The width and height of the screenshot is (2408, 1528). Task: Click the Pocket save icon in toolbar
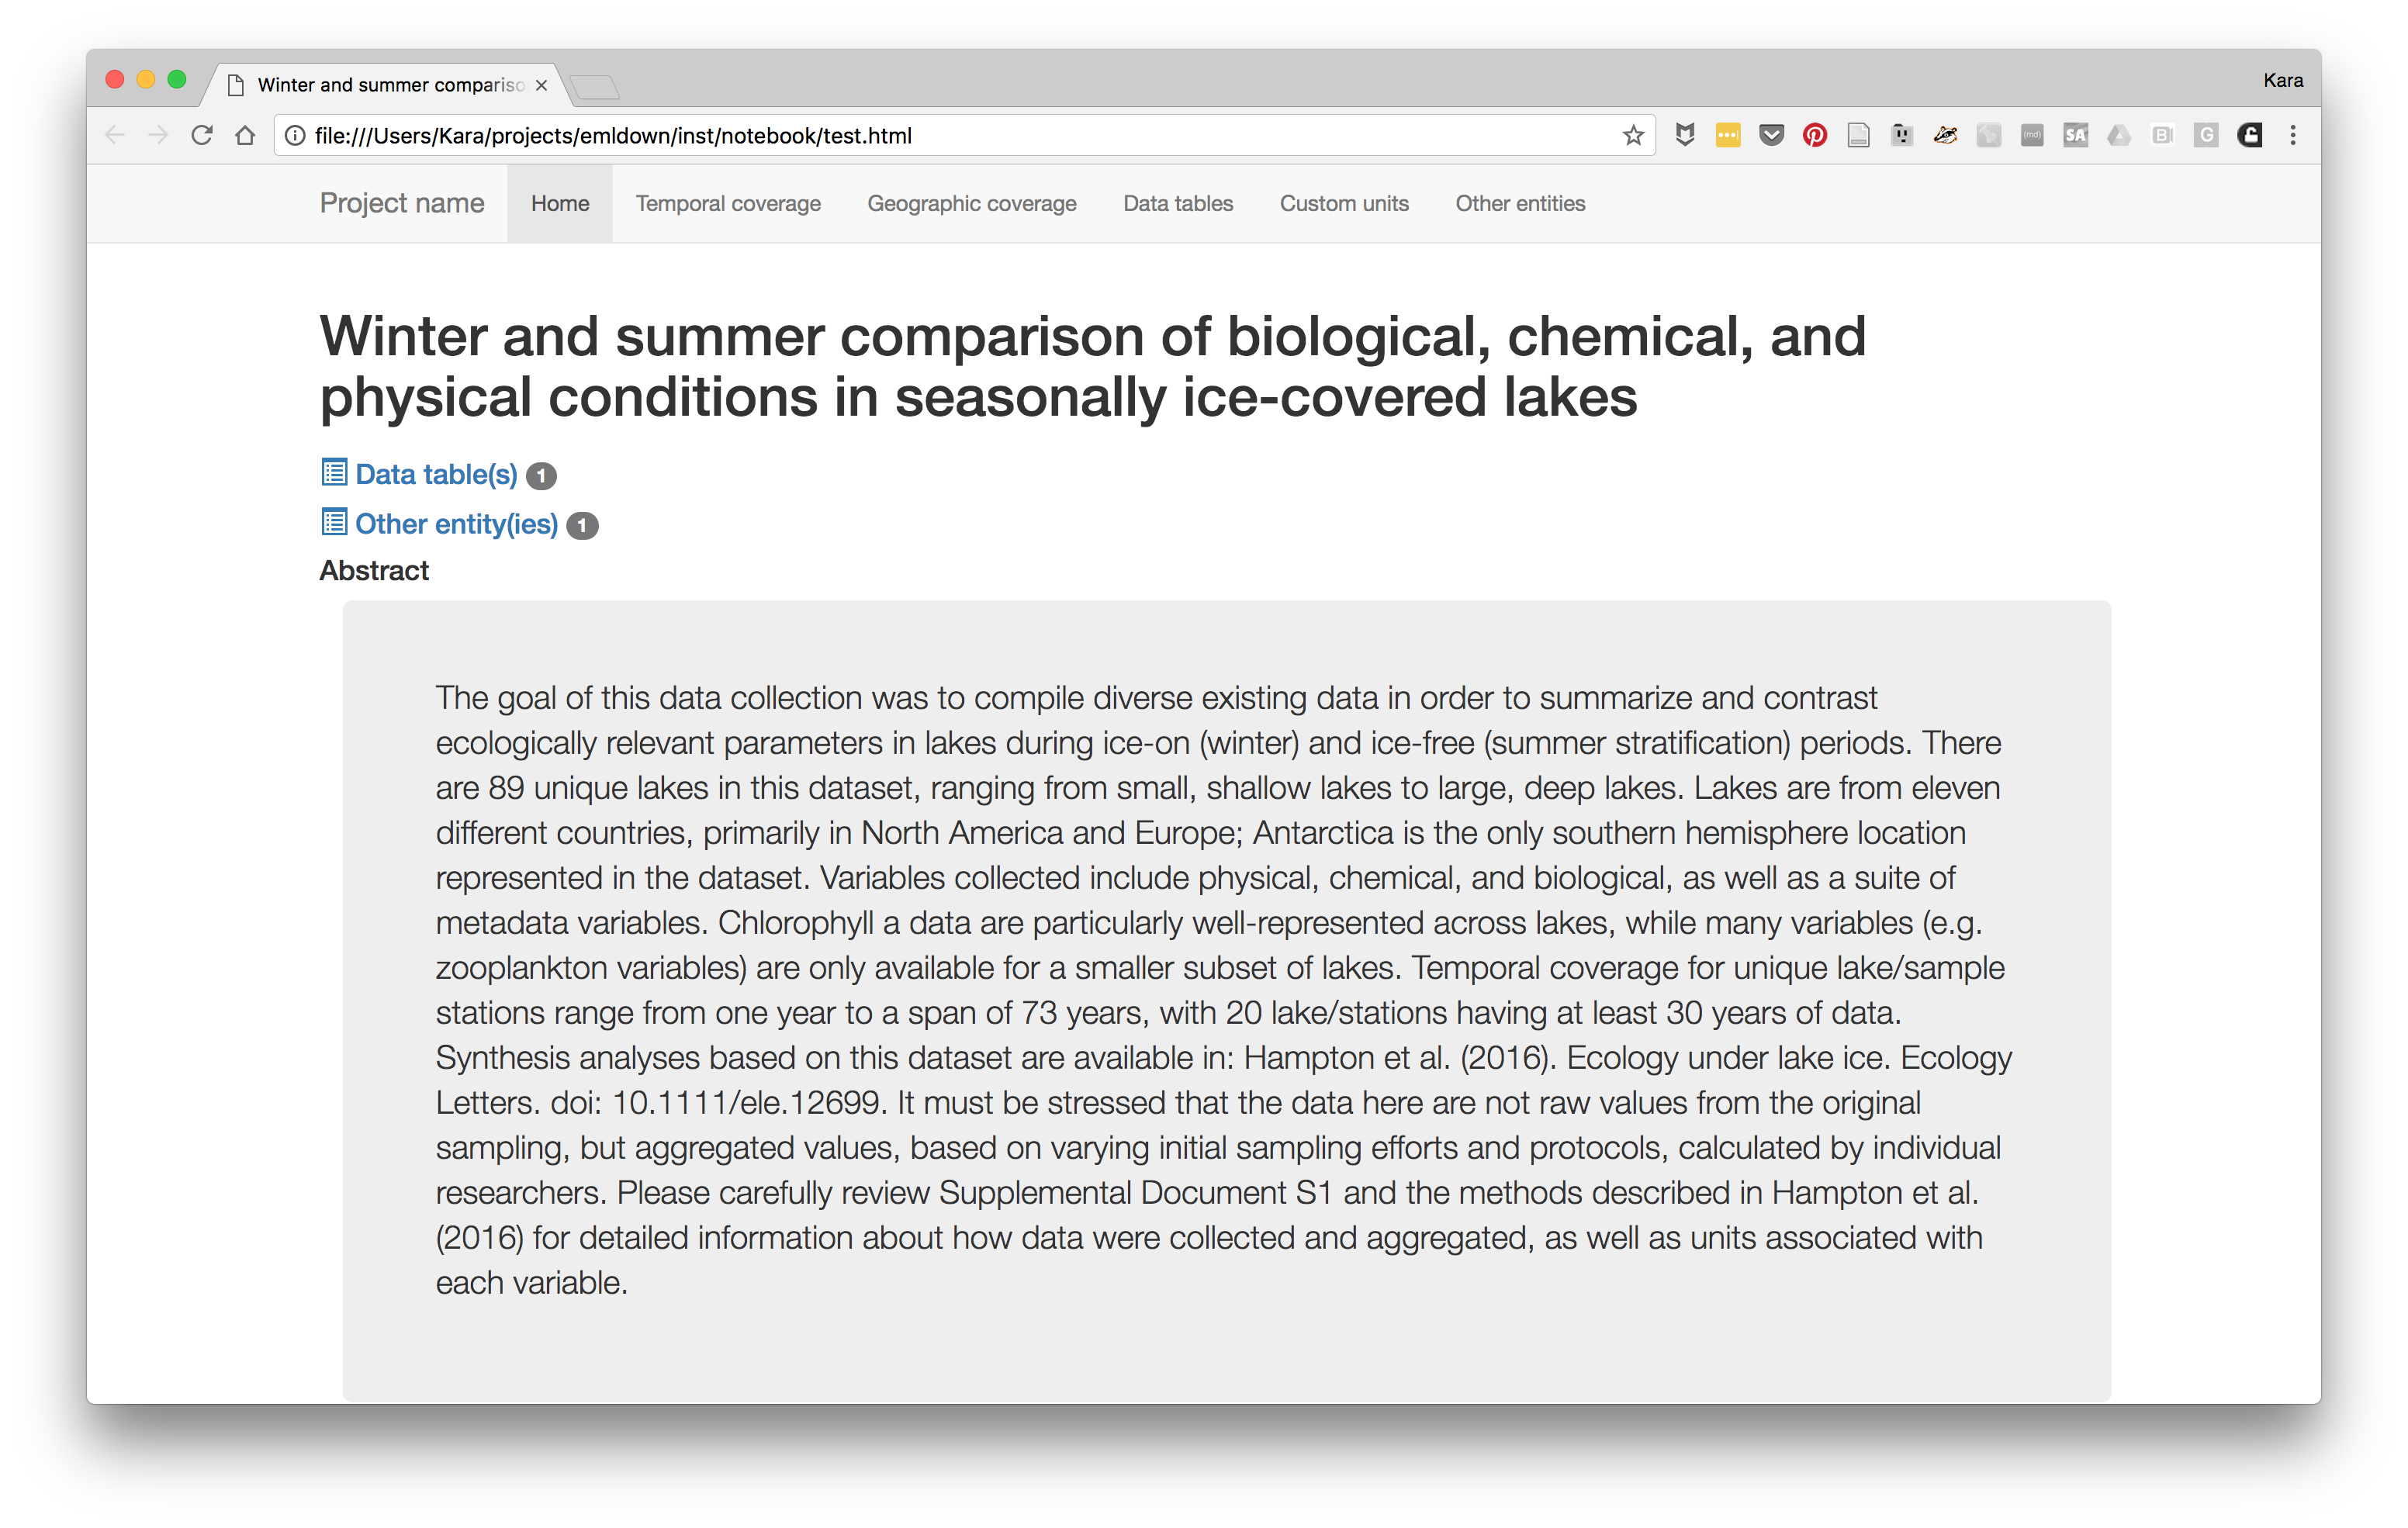pos(1774,135)
